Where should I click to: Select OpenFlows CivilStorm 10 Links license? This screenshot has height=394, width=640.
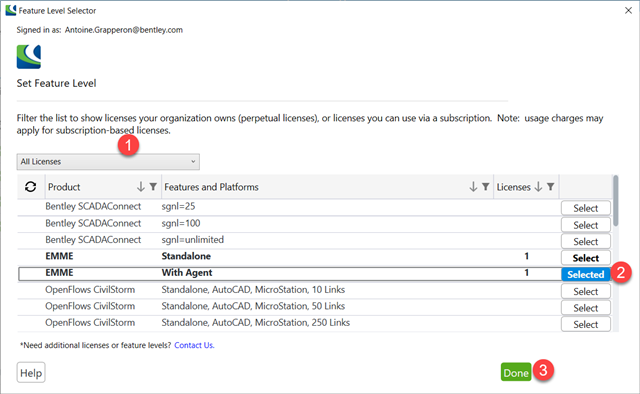586,292
